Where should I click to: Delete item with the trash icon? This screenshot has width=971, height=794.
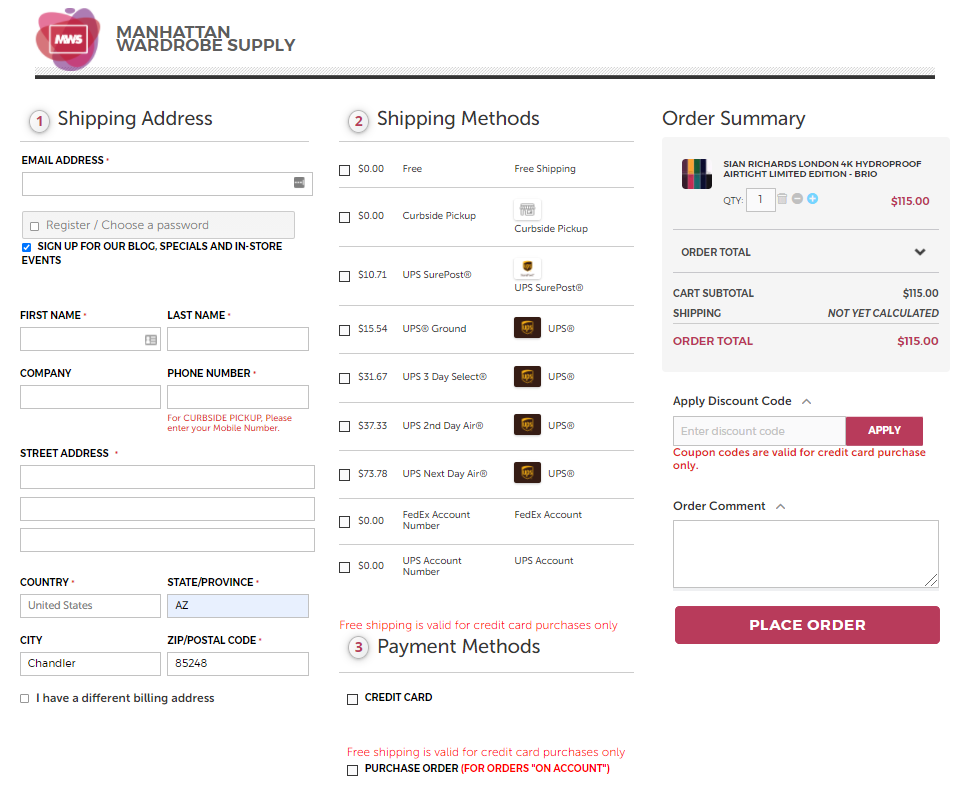point(782,199)
